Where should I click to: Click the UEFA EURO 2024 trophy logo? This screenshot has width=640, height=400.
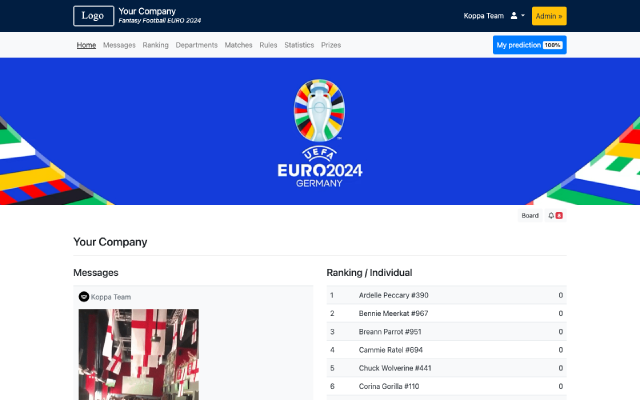pyautogui.click(x=320, y=133)
